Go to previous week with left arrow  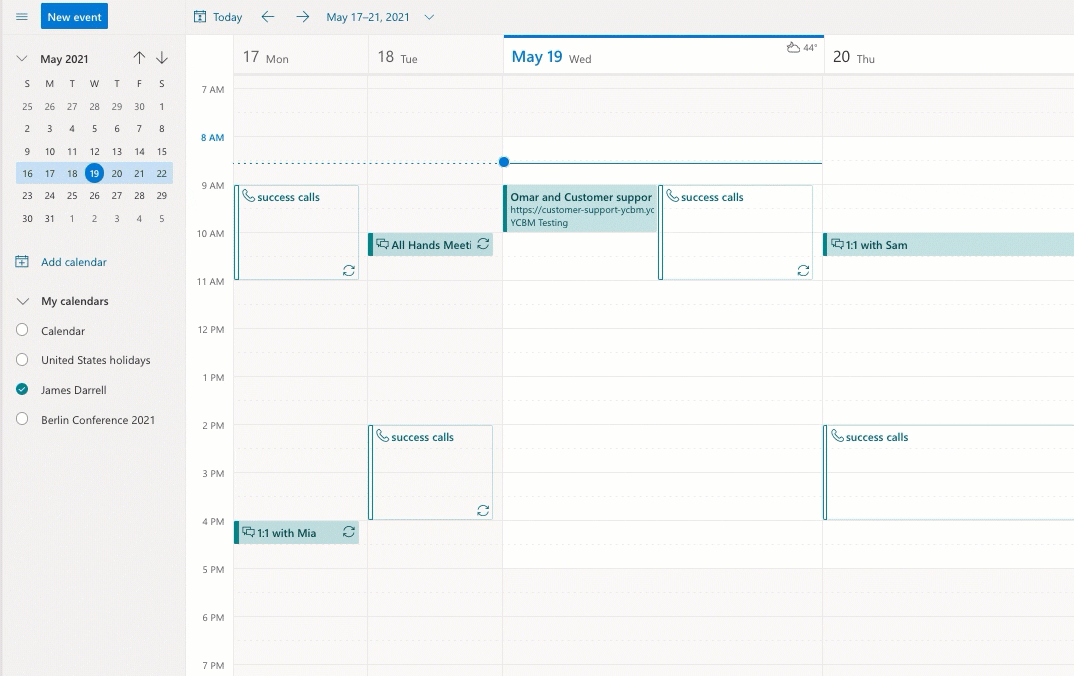[267, 17]
